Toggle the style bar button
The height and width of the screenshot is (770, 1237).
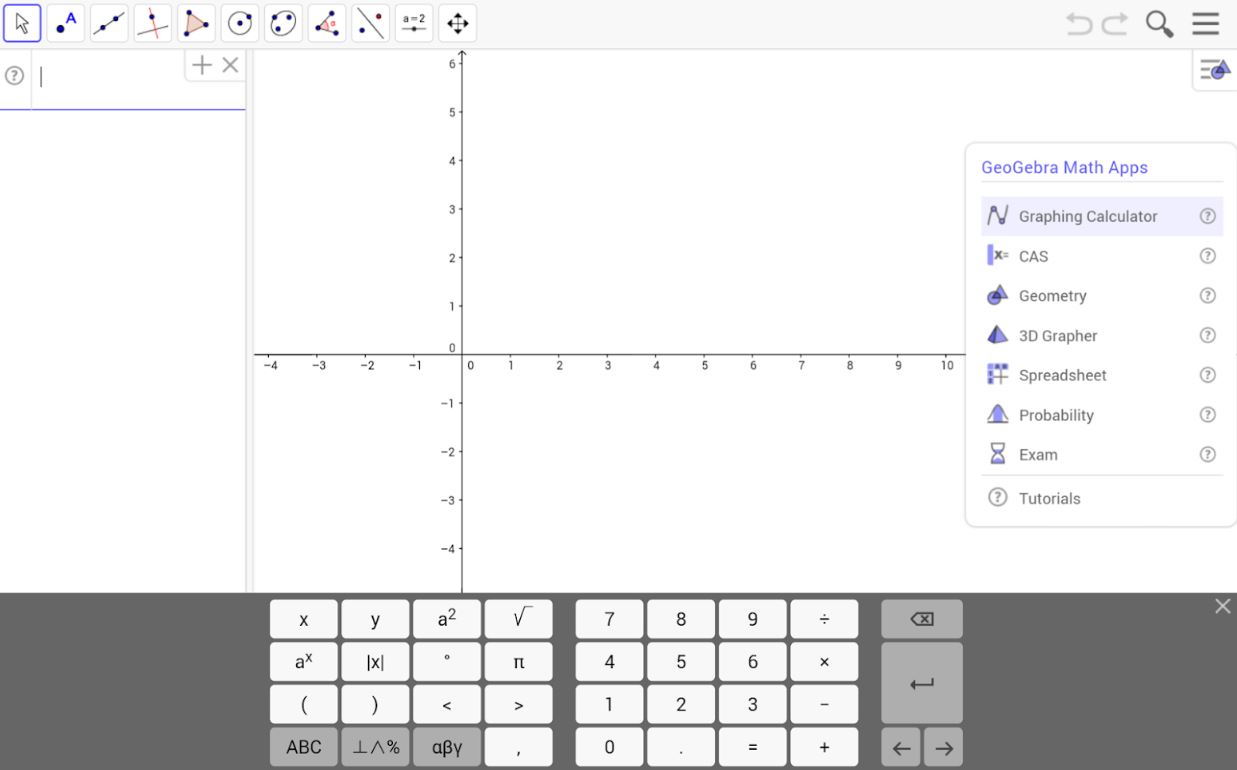coord(1215,70)
